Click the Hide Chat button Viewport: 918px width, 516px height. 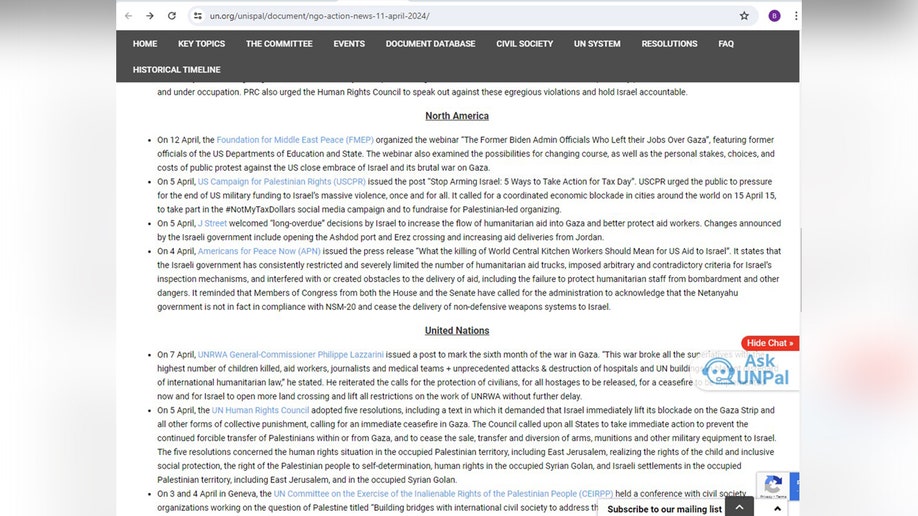[770, 343]
